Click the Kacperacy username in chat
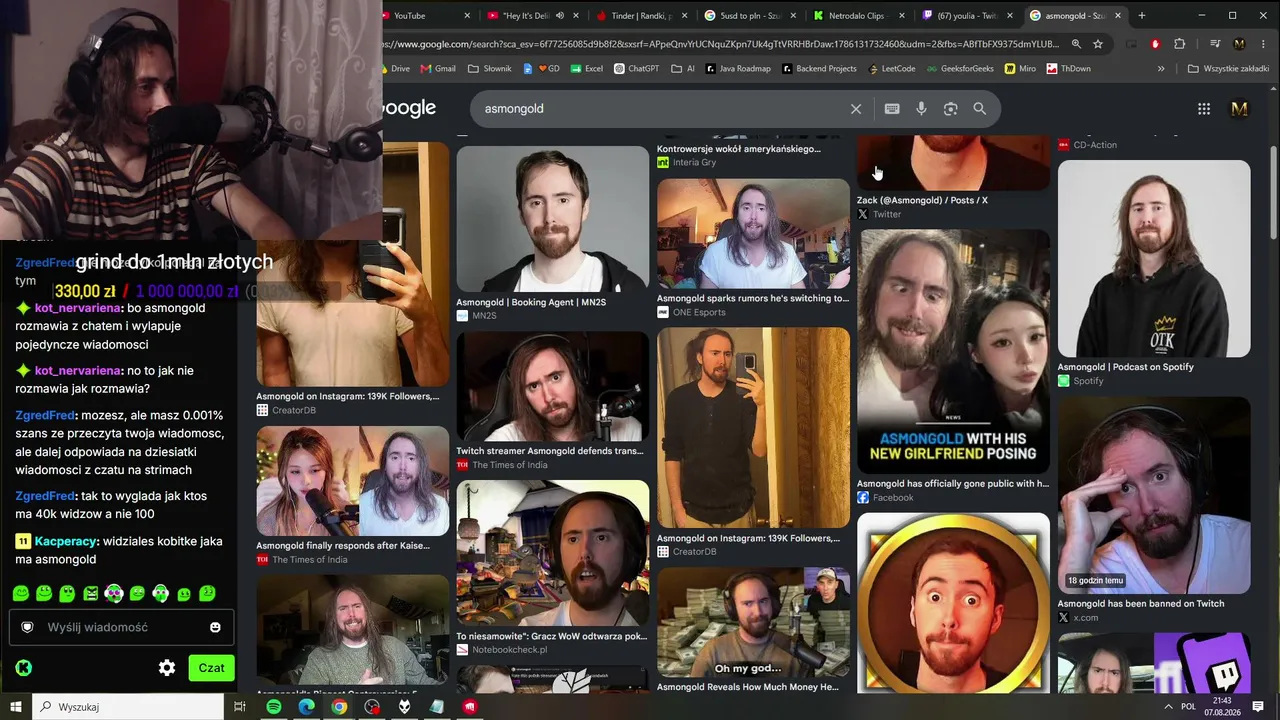1280x720 pixels. [66, 541]
